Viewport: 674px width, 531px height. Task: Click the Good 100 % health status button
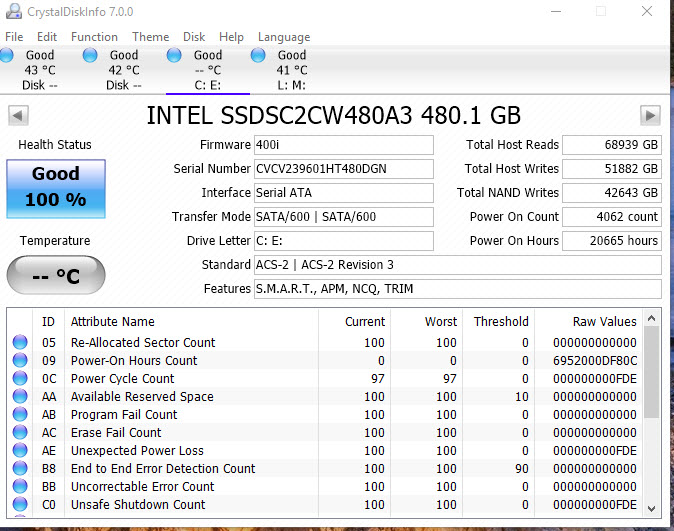click(x=55, y=188)
